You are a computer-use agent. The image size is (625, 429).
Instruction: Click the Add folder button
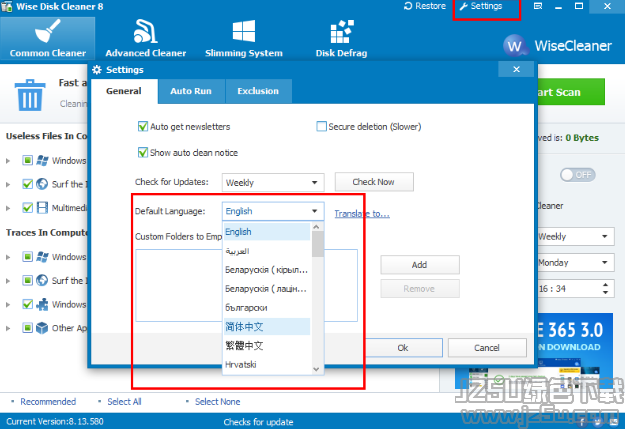[x=420, y=265]
